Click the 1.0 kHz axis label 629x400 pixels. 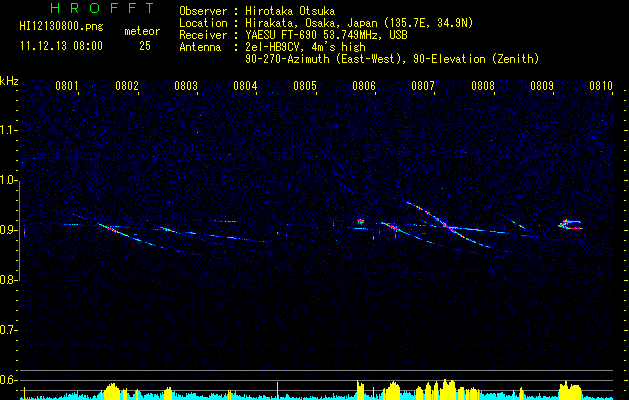[x=8, y=180]
